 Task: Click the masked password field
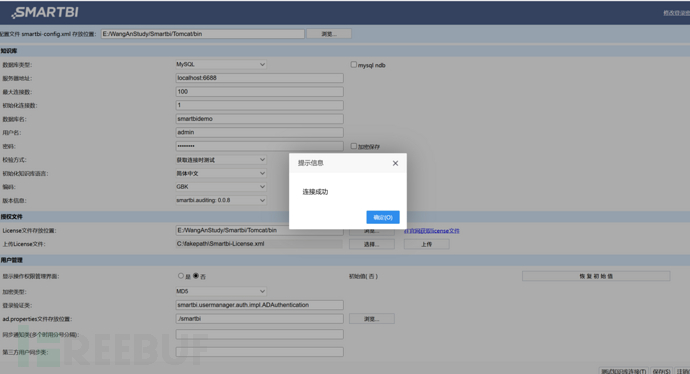pos(259,146)
